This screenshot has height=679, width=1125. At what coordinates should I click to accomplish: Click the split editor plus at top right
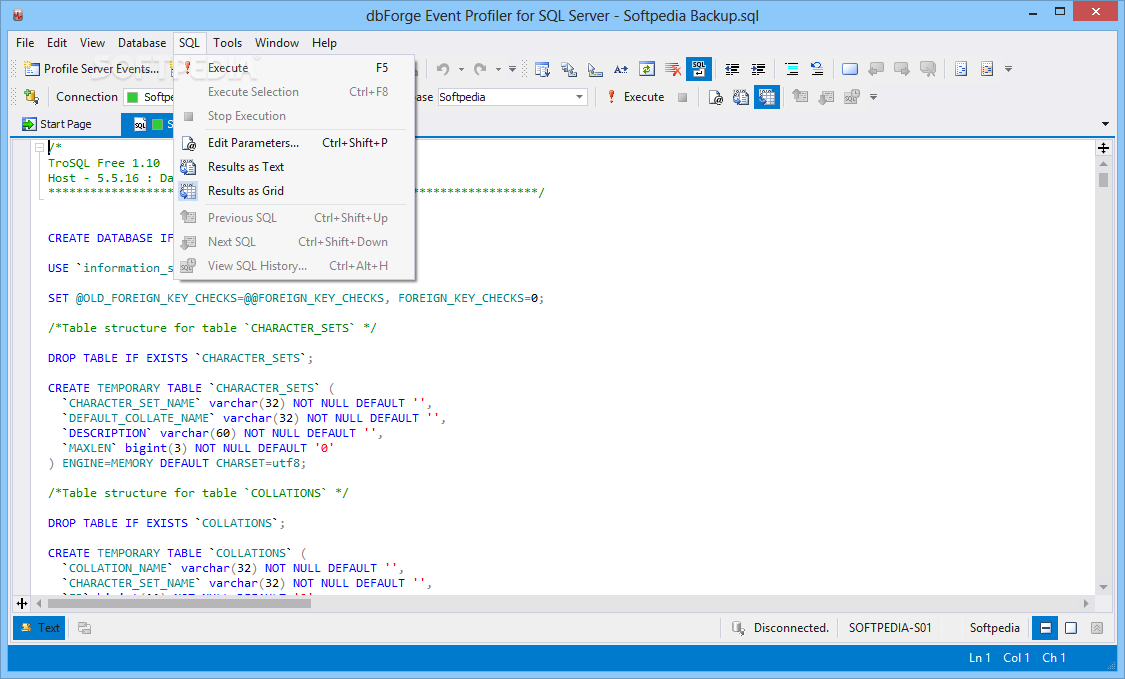click(x=1103, y=148)
